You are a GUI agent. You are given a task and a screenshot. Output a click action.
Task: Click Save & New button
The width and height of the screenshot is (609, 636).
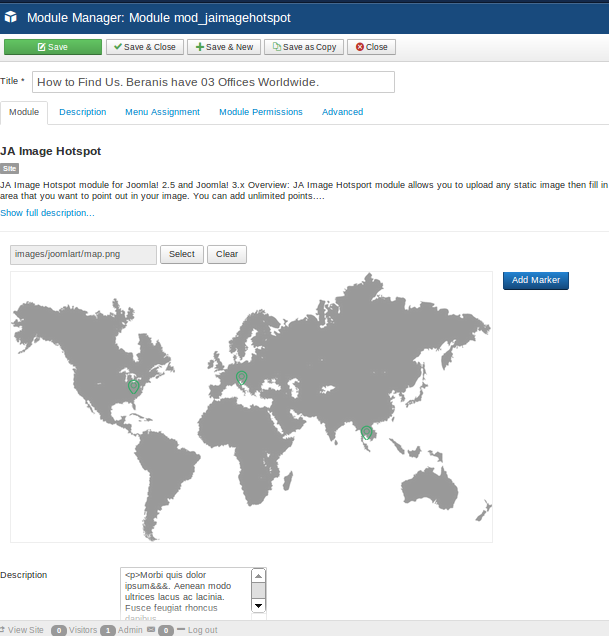click(x=224, y=47)
